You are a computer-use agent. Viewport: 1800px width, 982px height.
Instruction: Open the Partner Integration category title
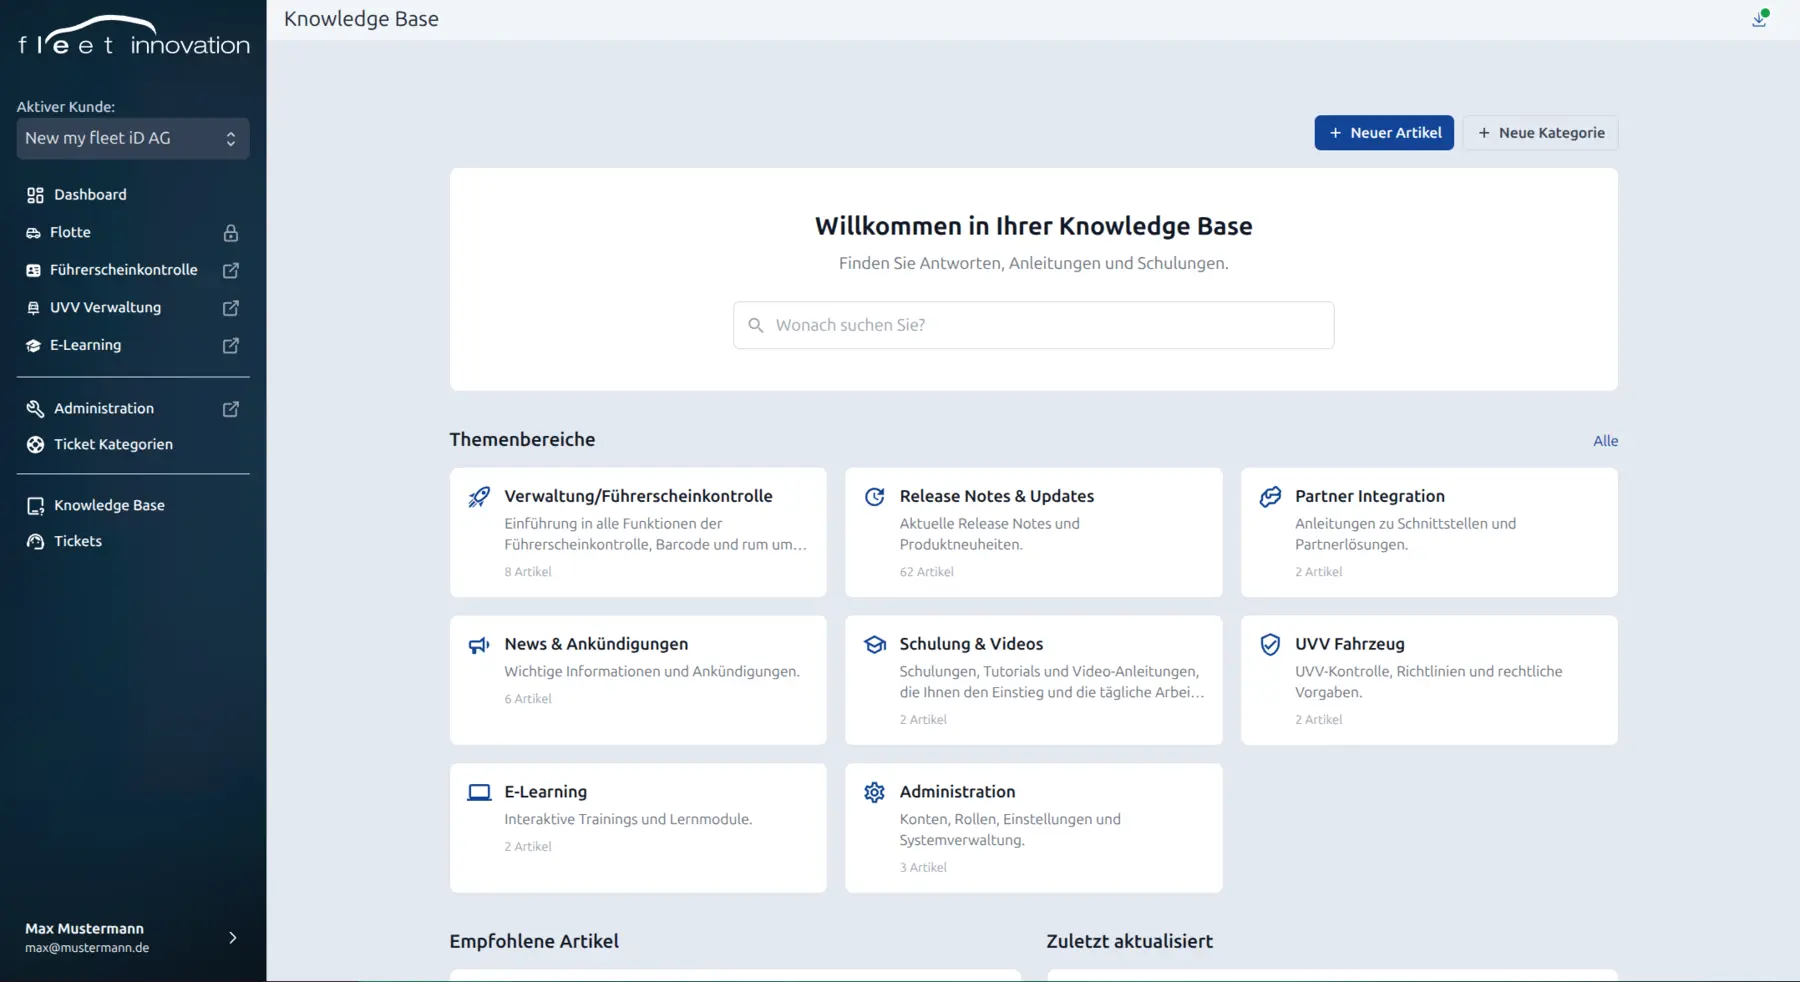[1369, 496]
